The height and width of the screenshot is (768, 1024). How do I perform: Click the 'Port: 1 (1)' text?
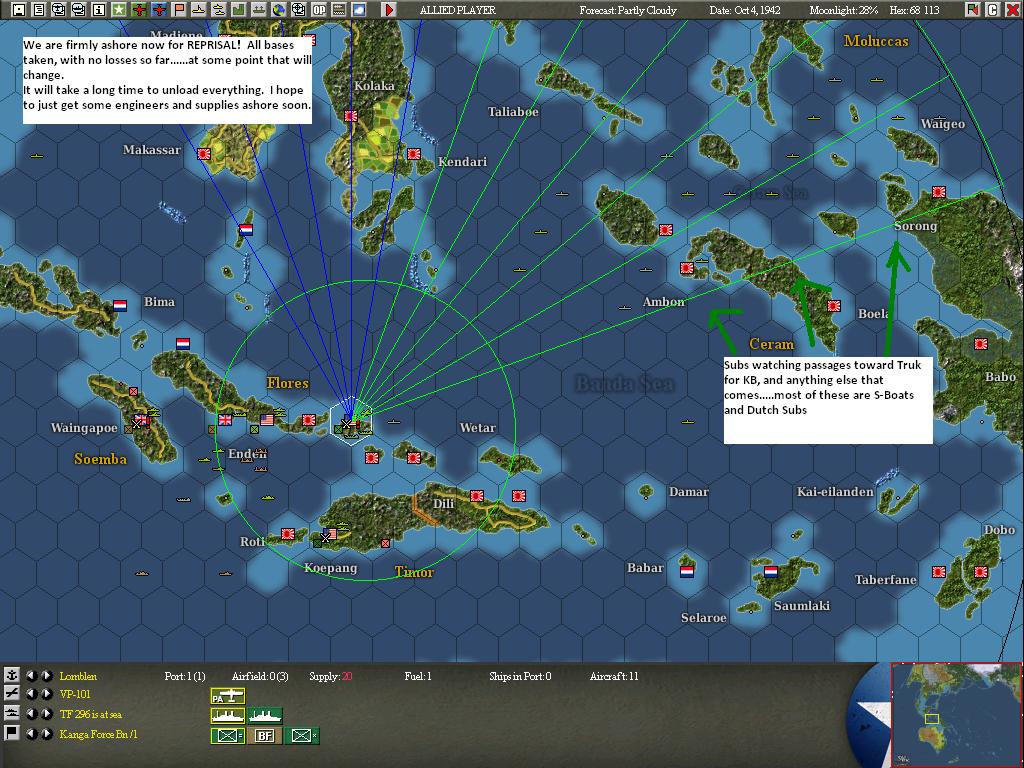click(185, 676)
